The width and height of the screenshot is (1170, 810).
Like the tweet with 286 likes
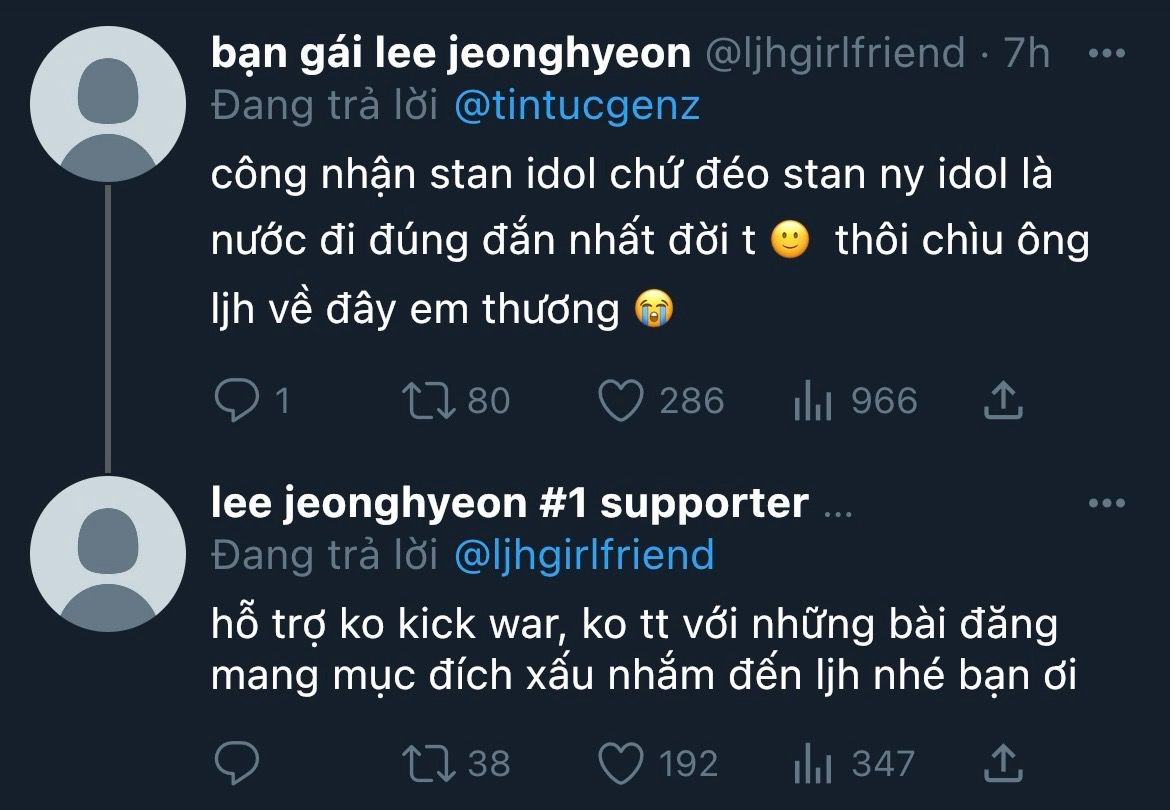pyautogui.click(x=619, y=401)
